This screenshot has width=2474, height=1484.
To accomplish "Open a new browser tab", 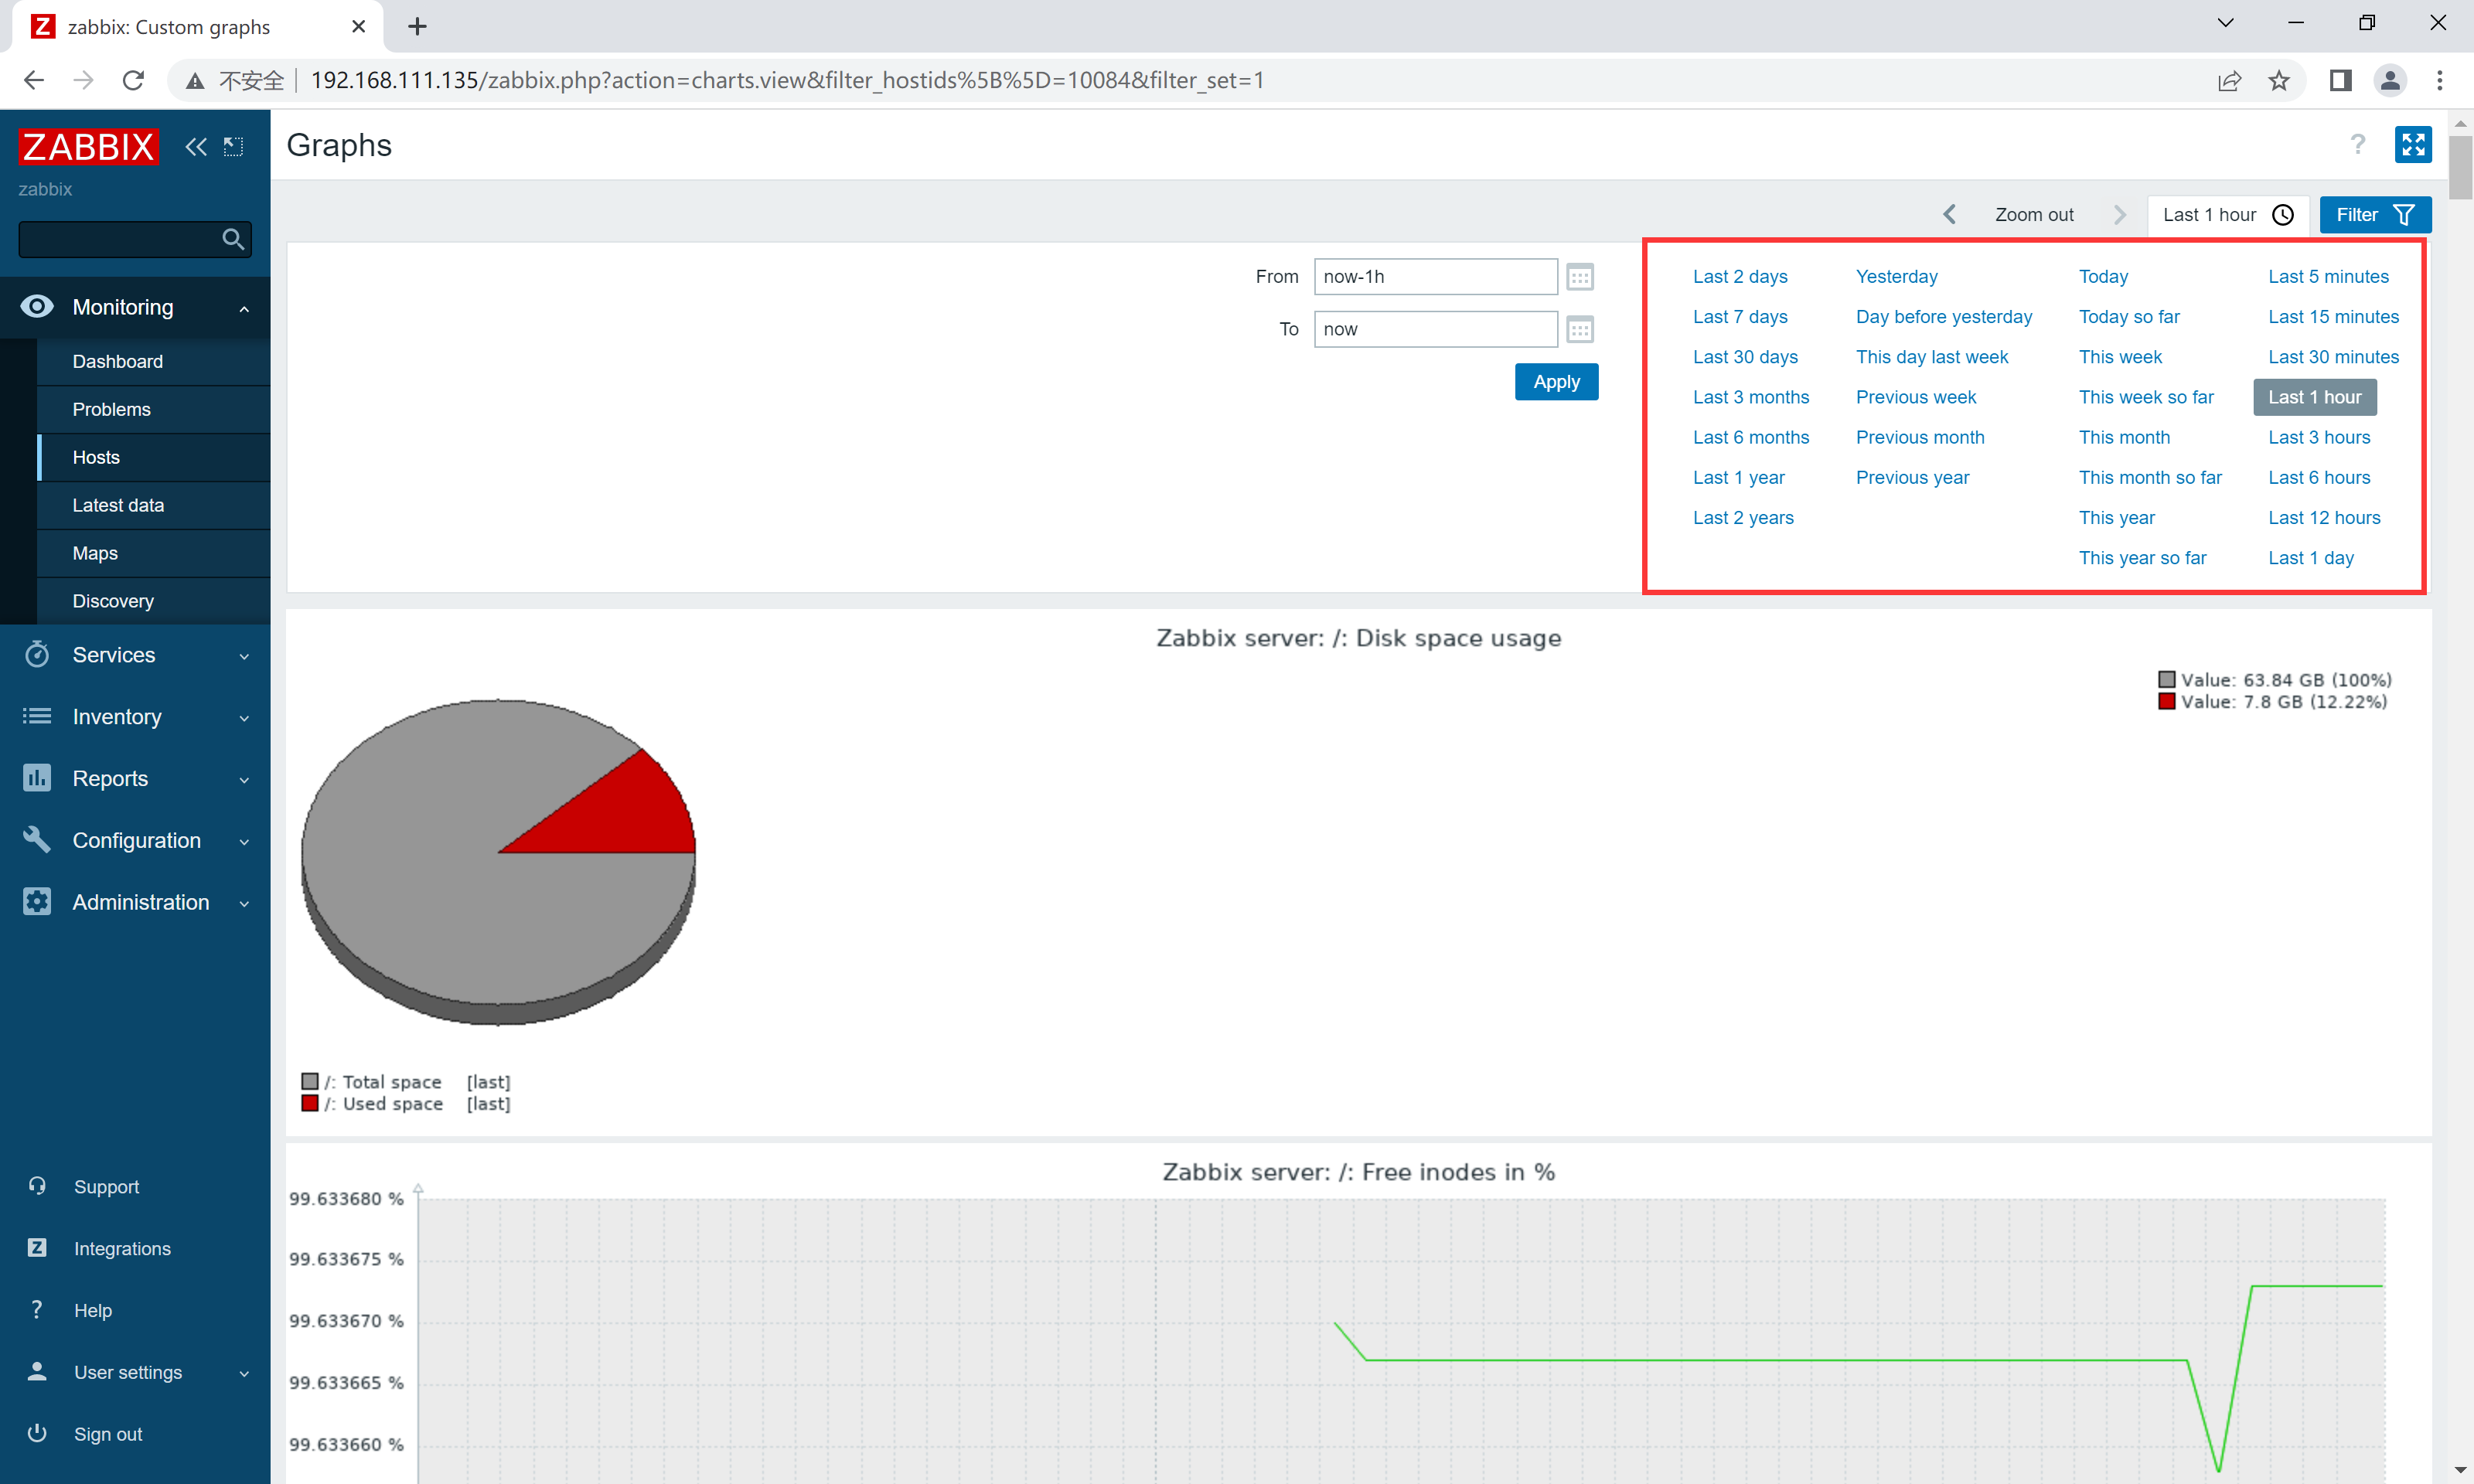I will (x=418, y=27).
